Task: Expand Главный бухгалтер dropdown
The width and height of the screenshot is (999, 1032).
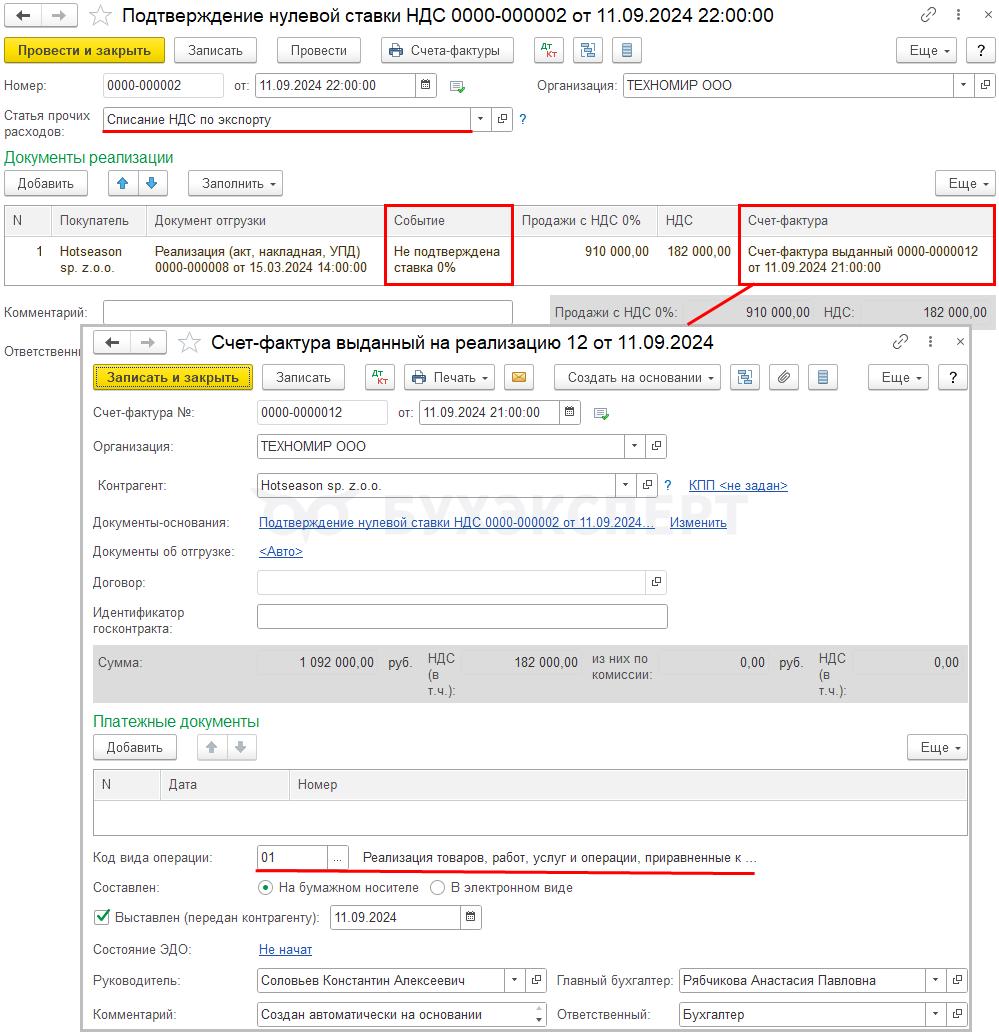Action: tap(935, 980)
